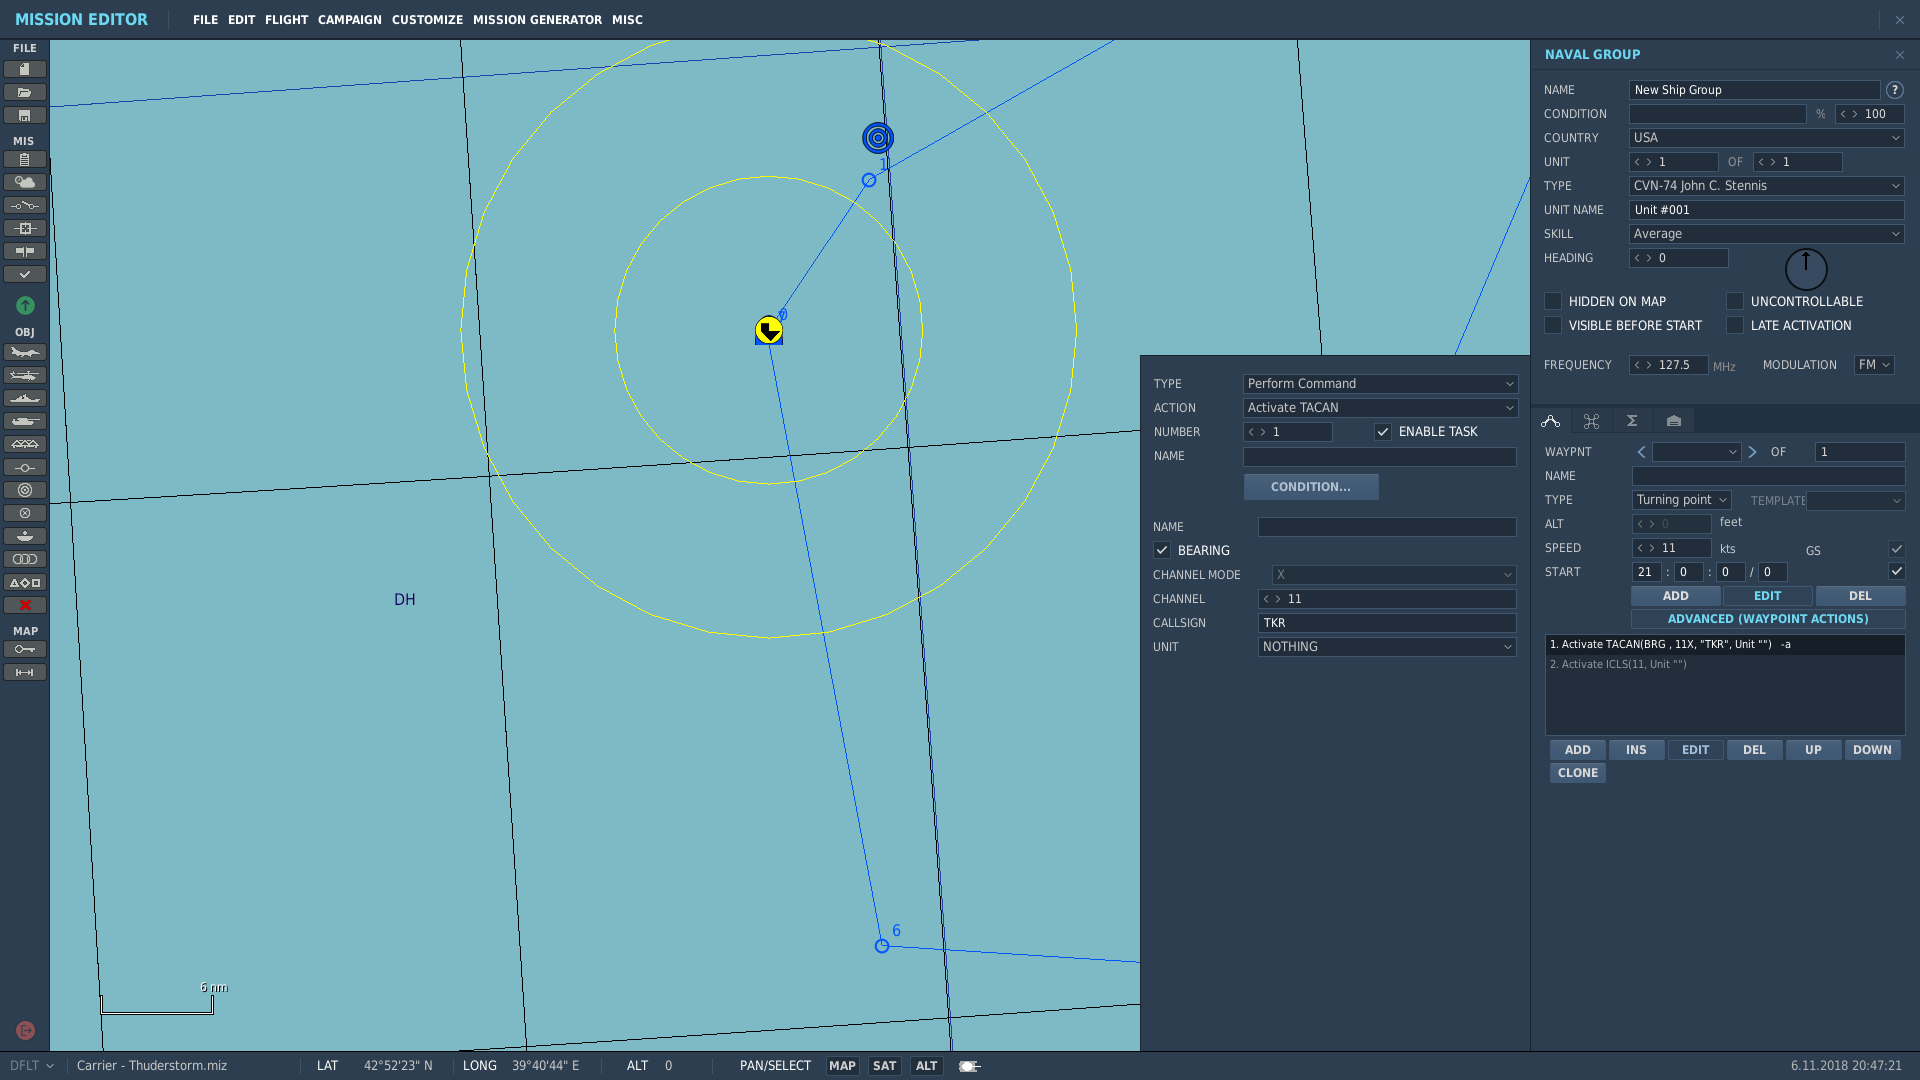Select the airplane group object tool

(25, 352)
